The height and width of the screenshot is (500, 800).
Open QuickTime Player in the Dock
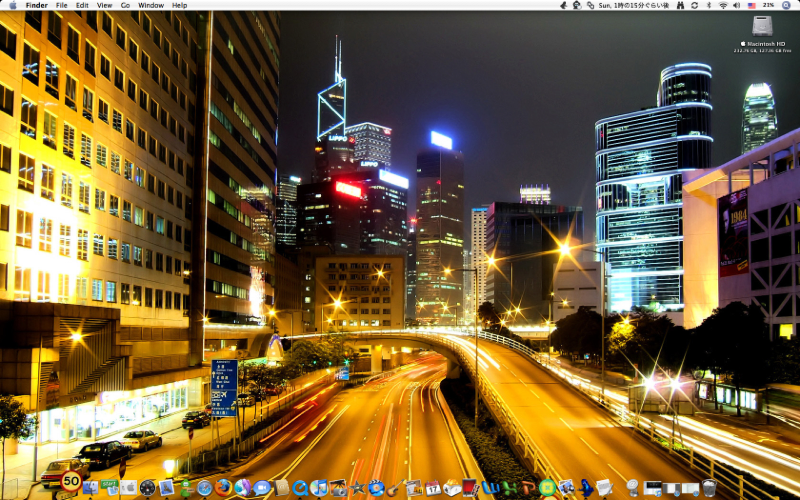point(299,488)
